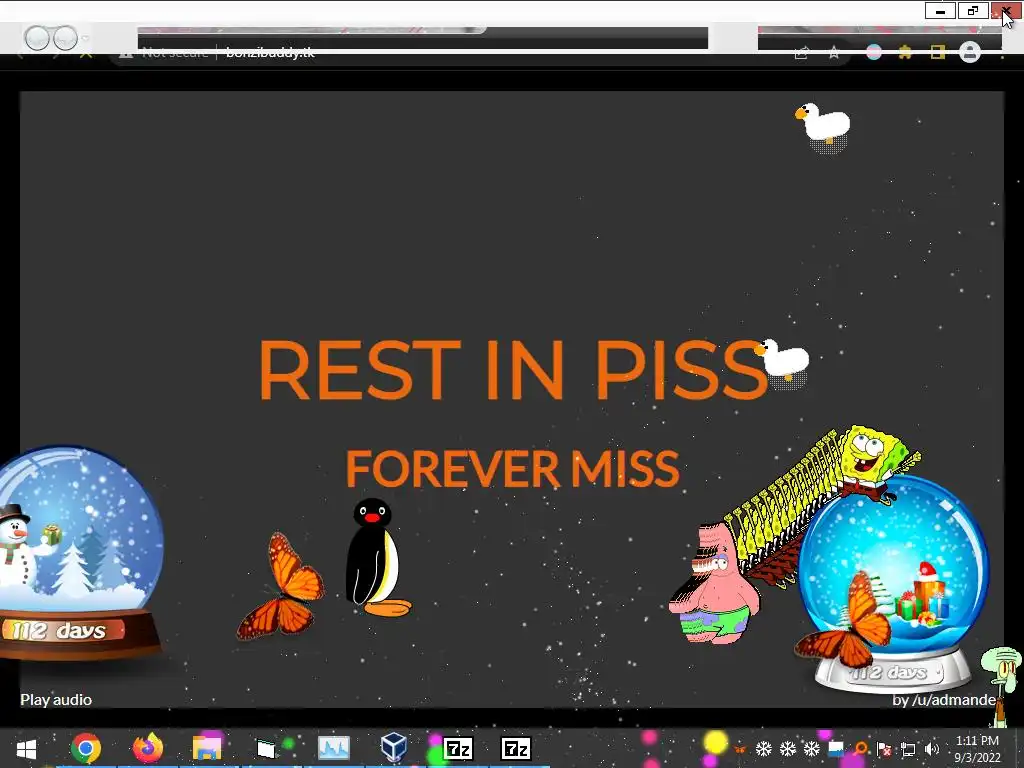Click the Patrick Star character
The width and height of the screenshot is (1024, 768).
714,583
